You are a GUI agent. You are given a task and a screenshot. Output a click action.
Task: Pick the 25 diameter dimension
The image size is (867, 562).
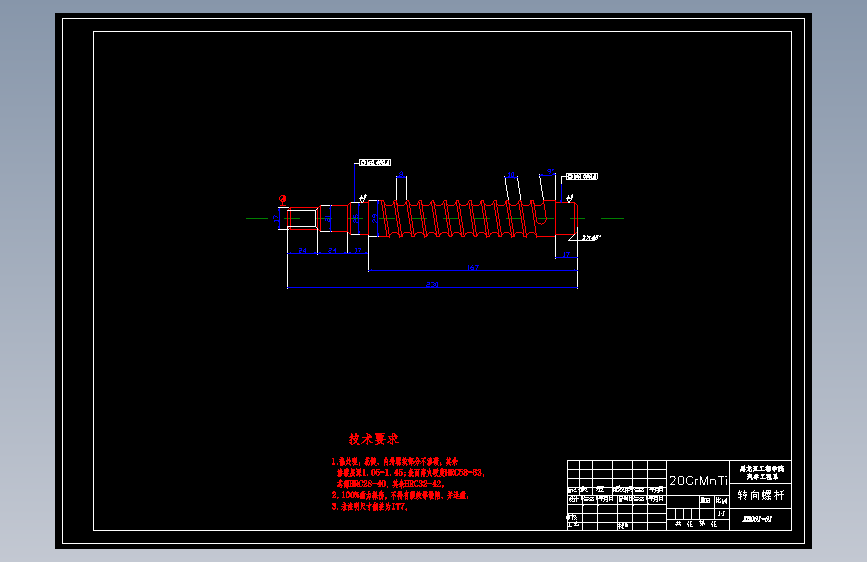pyautogui.click(x=355, y=218)
